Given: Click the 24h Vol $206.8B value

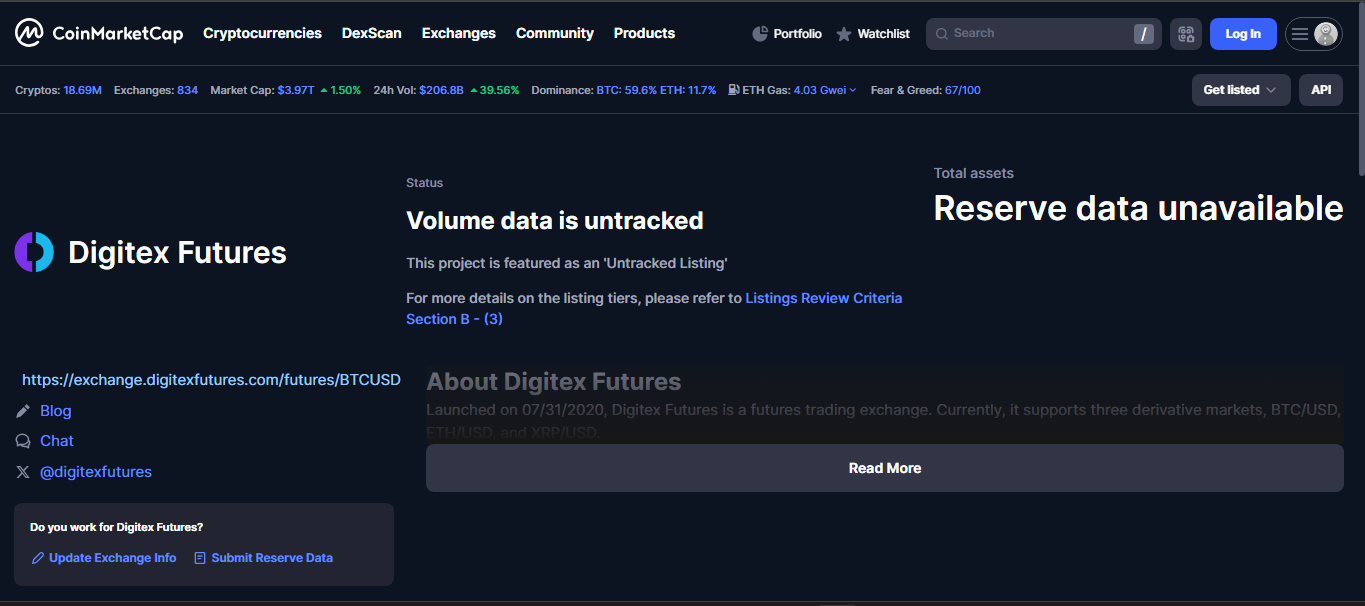Looking at the screenshot, I should pyautogui.click(x=441, y=90).
